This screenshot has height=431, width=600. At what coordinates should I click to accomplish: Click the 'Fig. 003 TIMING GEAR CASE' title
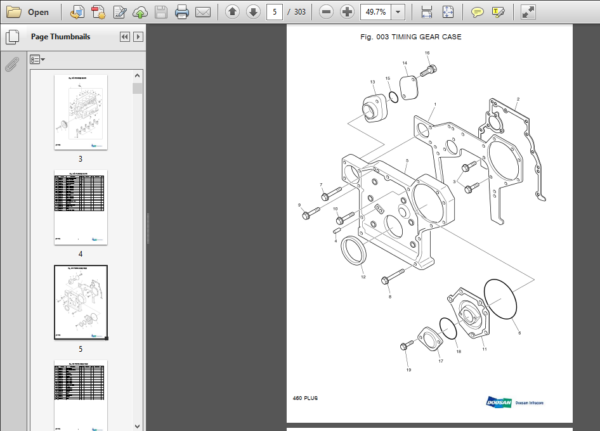click(411, 37)
